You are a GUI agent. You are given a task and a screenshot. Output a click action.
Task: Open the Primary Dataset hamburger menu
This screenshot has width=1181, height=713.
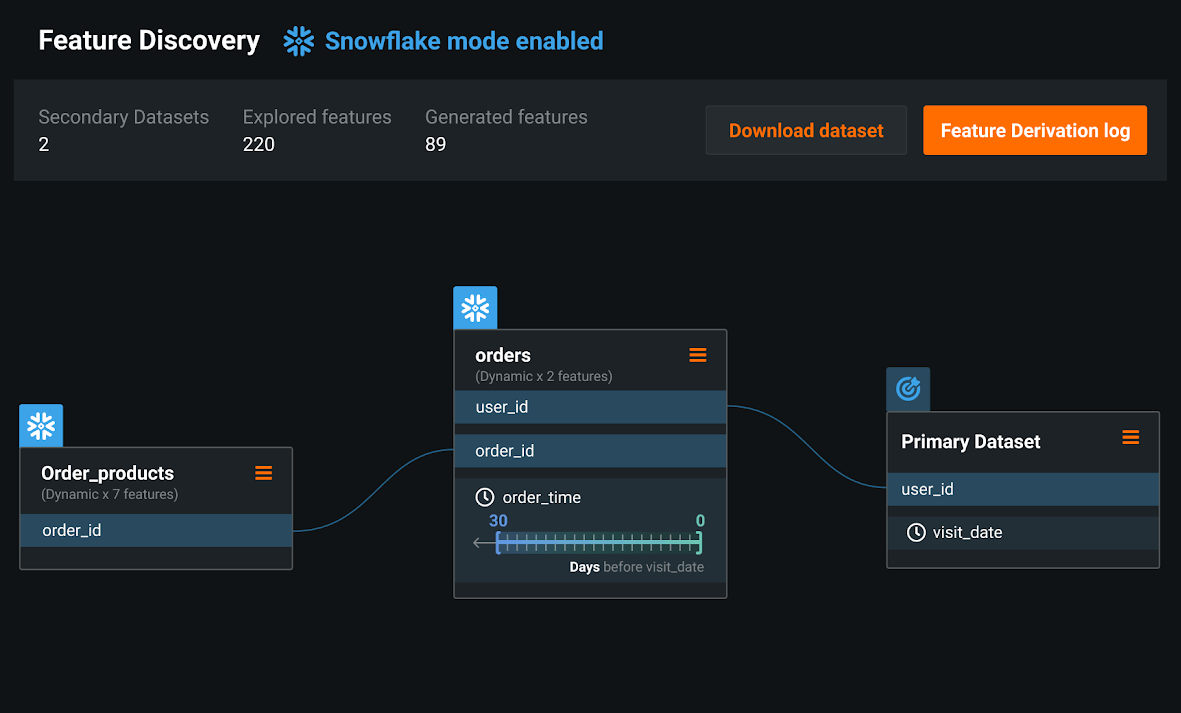1131,437
